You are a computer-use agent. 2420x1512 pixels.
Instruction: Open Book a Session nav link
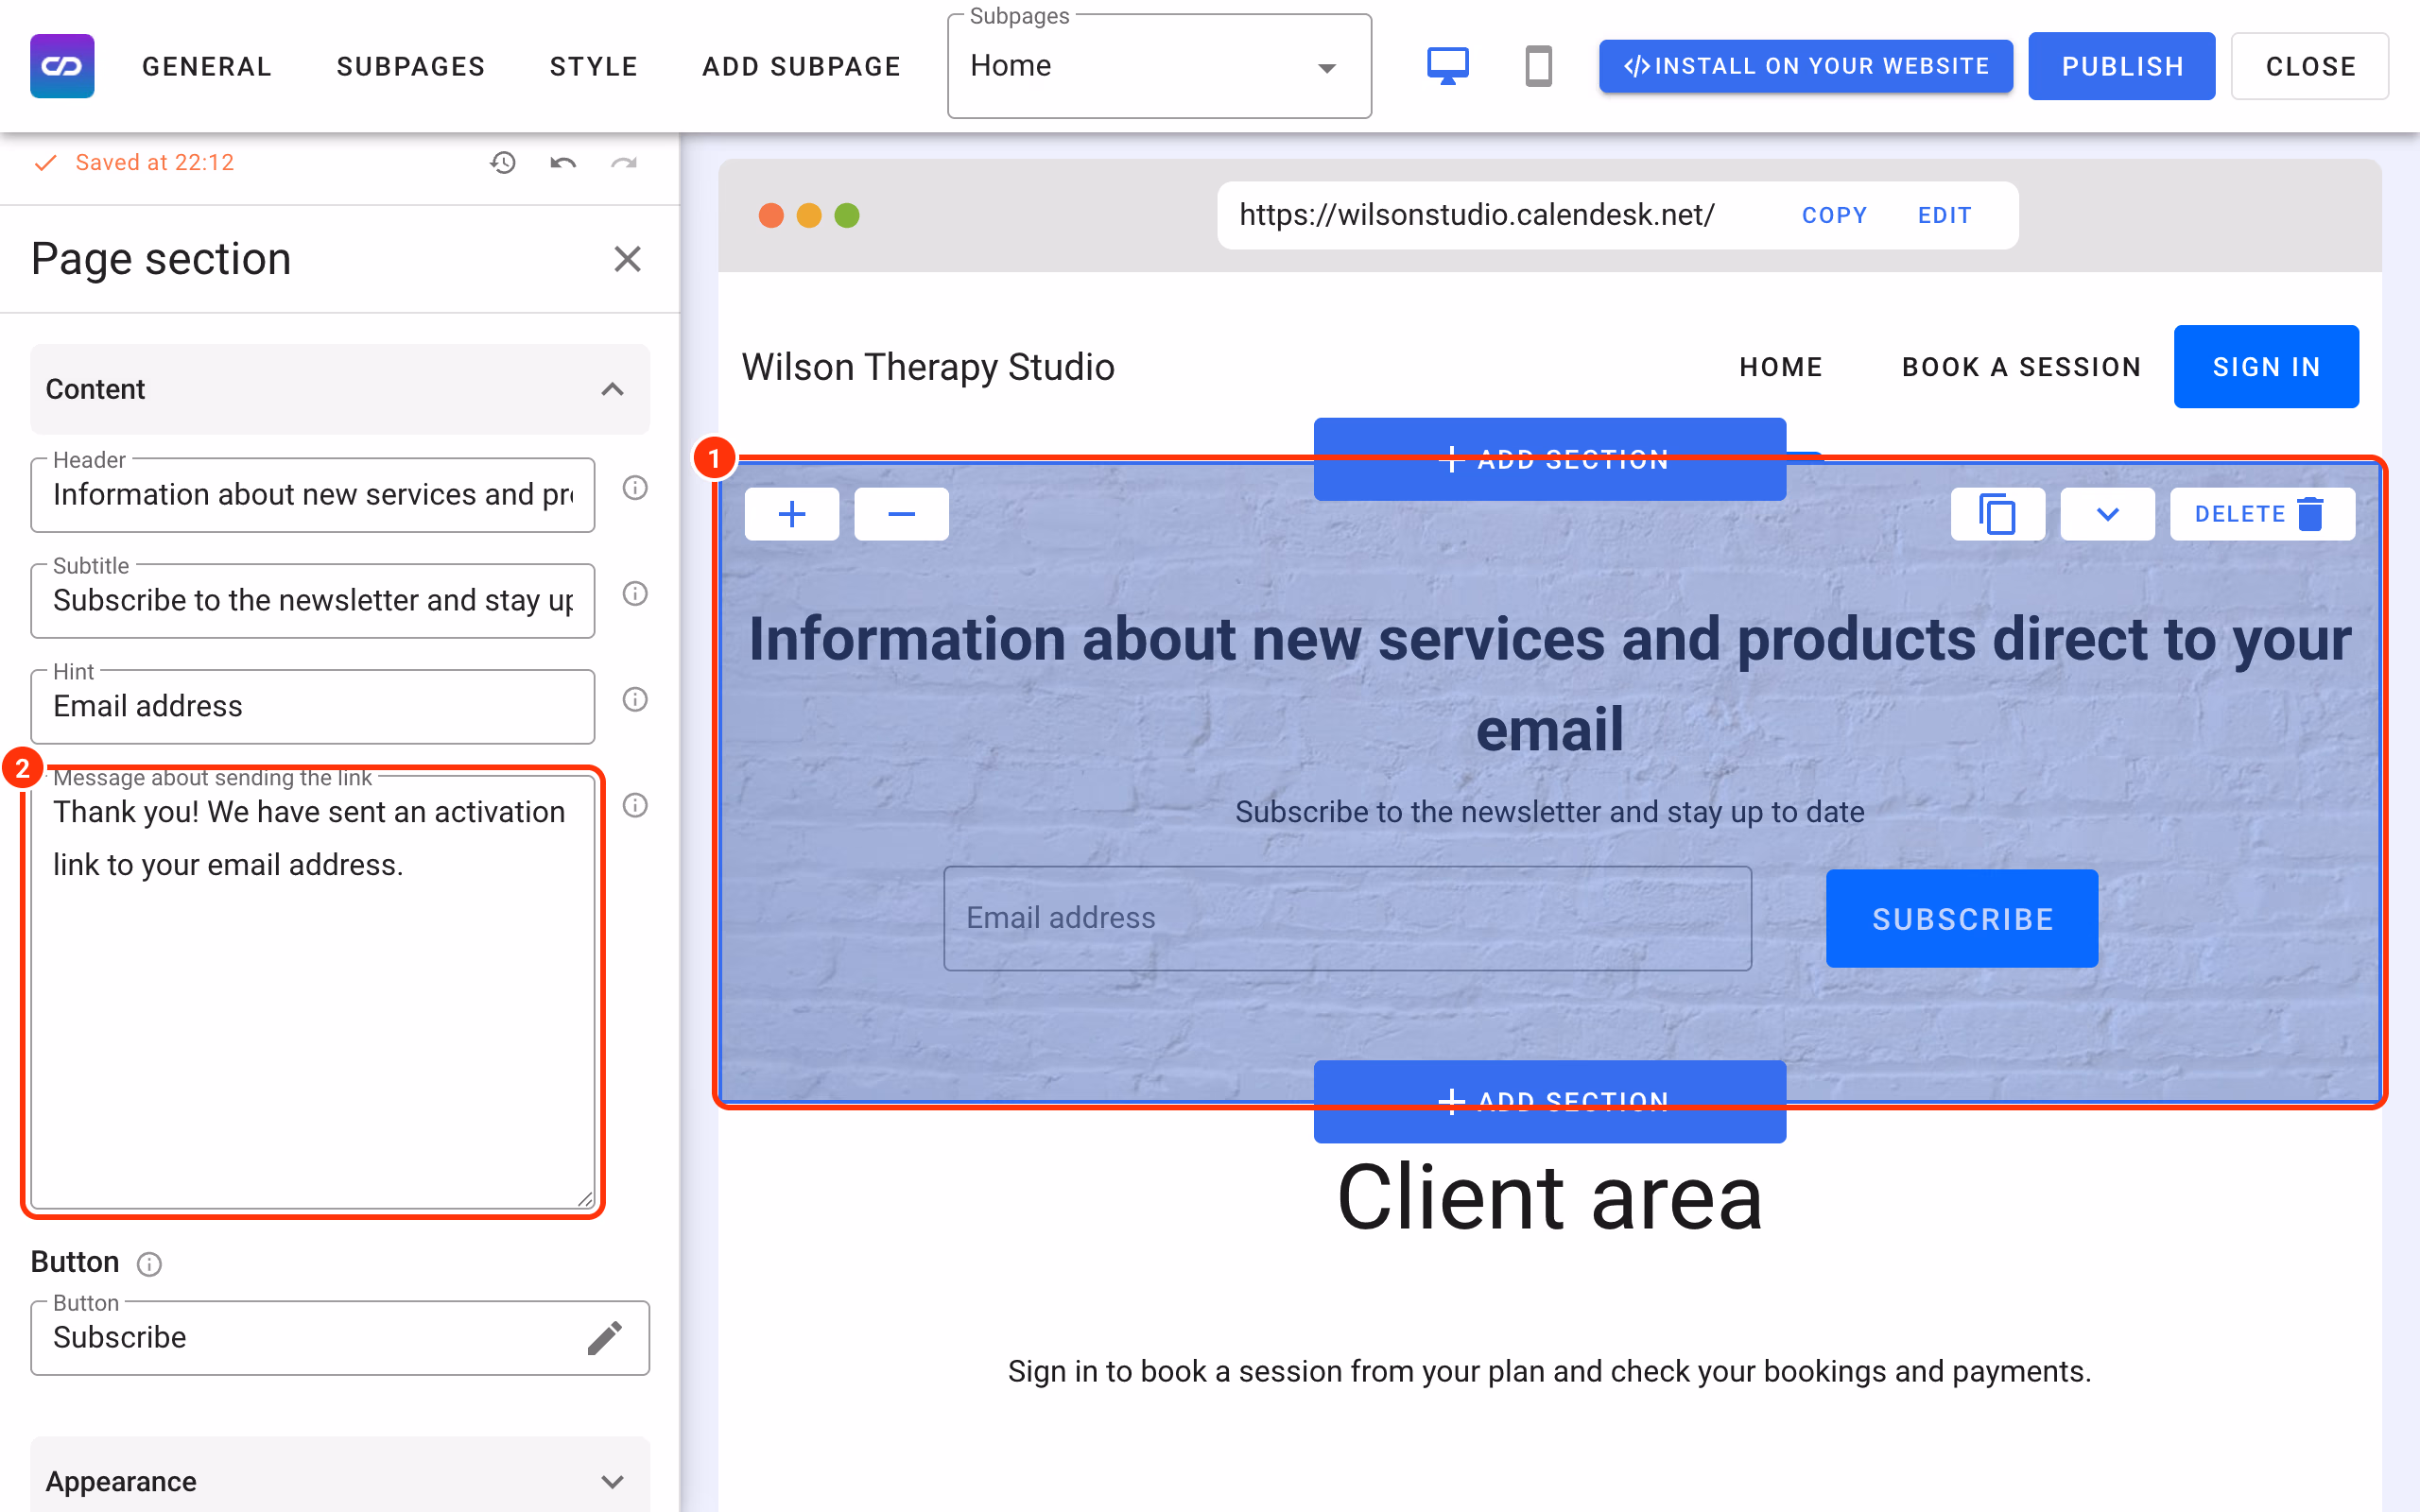point(2021,367)
